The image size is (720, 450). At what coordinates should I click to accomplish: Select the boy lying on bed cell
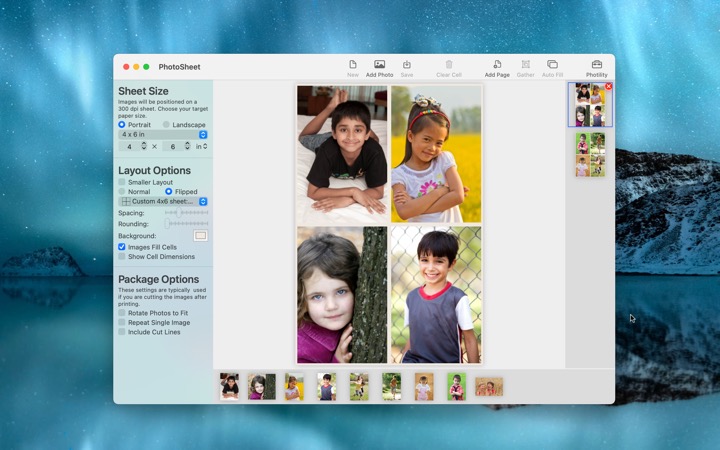342,154
